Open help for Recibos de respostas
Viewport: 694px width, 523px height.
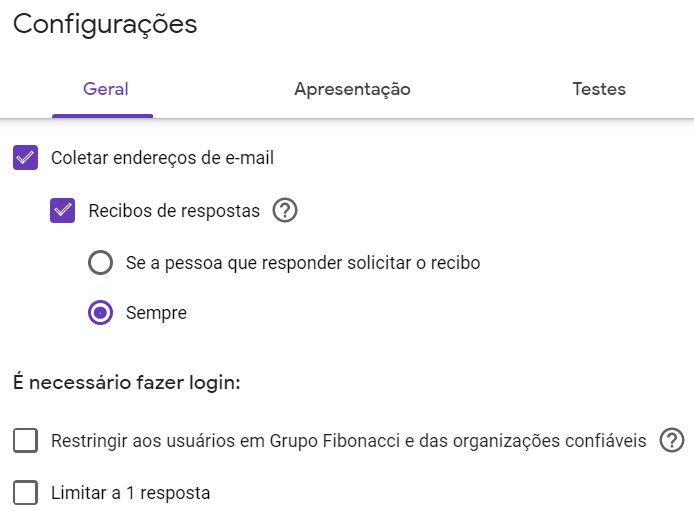click(285, 211)
